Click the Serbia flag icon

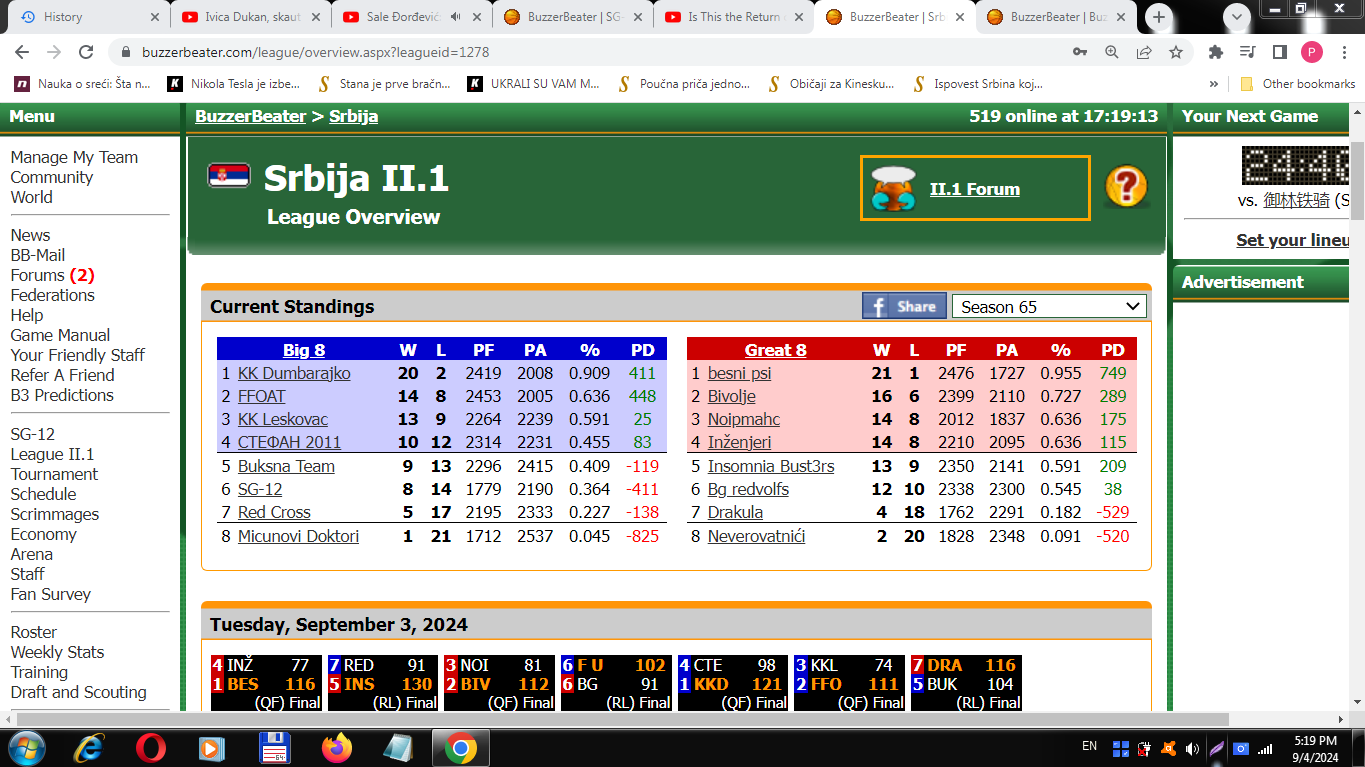(x=229, y=175)
